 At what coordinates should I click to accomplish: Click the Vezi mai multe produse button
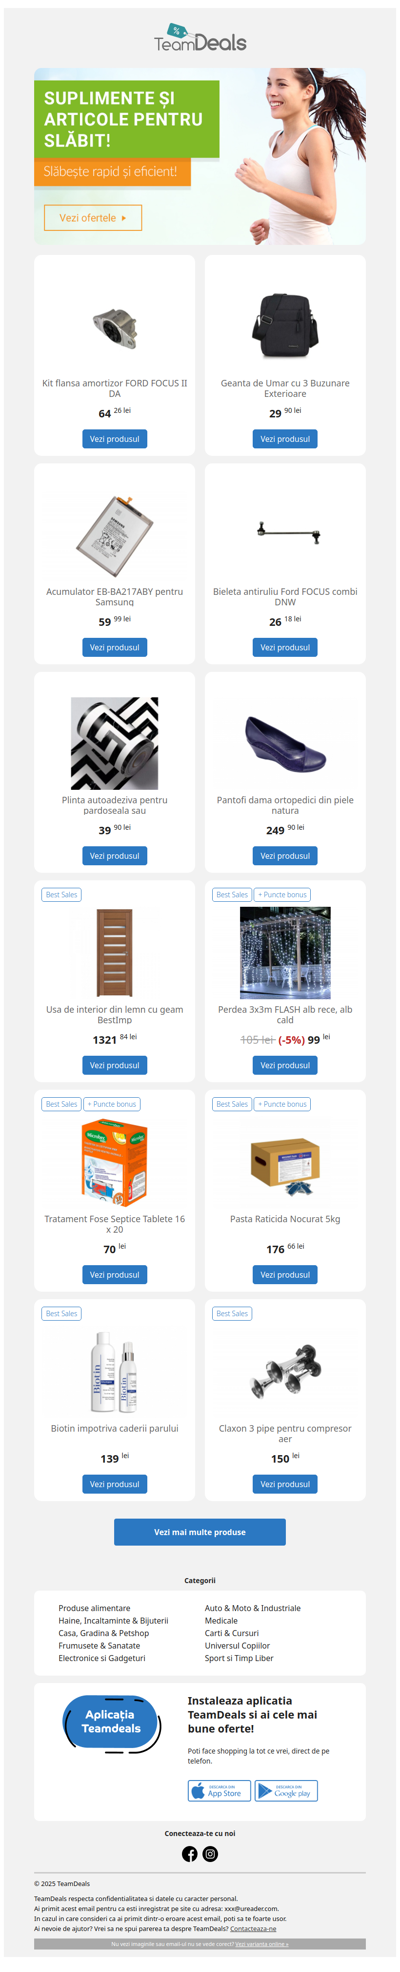[200, 1531]
